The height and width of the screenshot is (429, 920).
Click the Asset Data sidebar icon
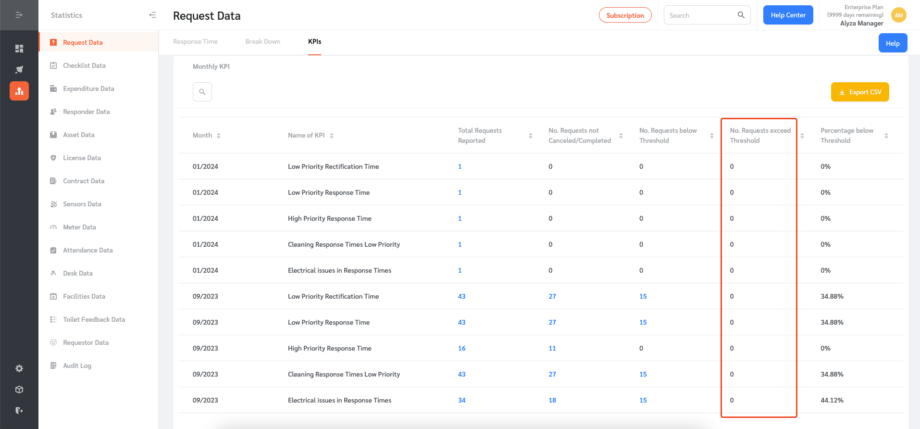point(53,134)
